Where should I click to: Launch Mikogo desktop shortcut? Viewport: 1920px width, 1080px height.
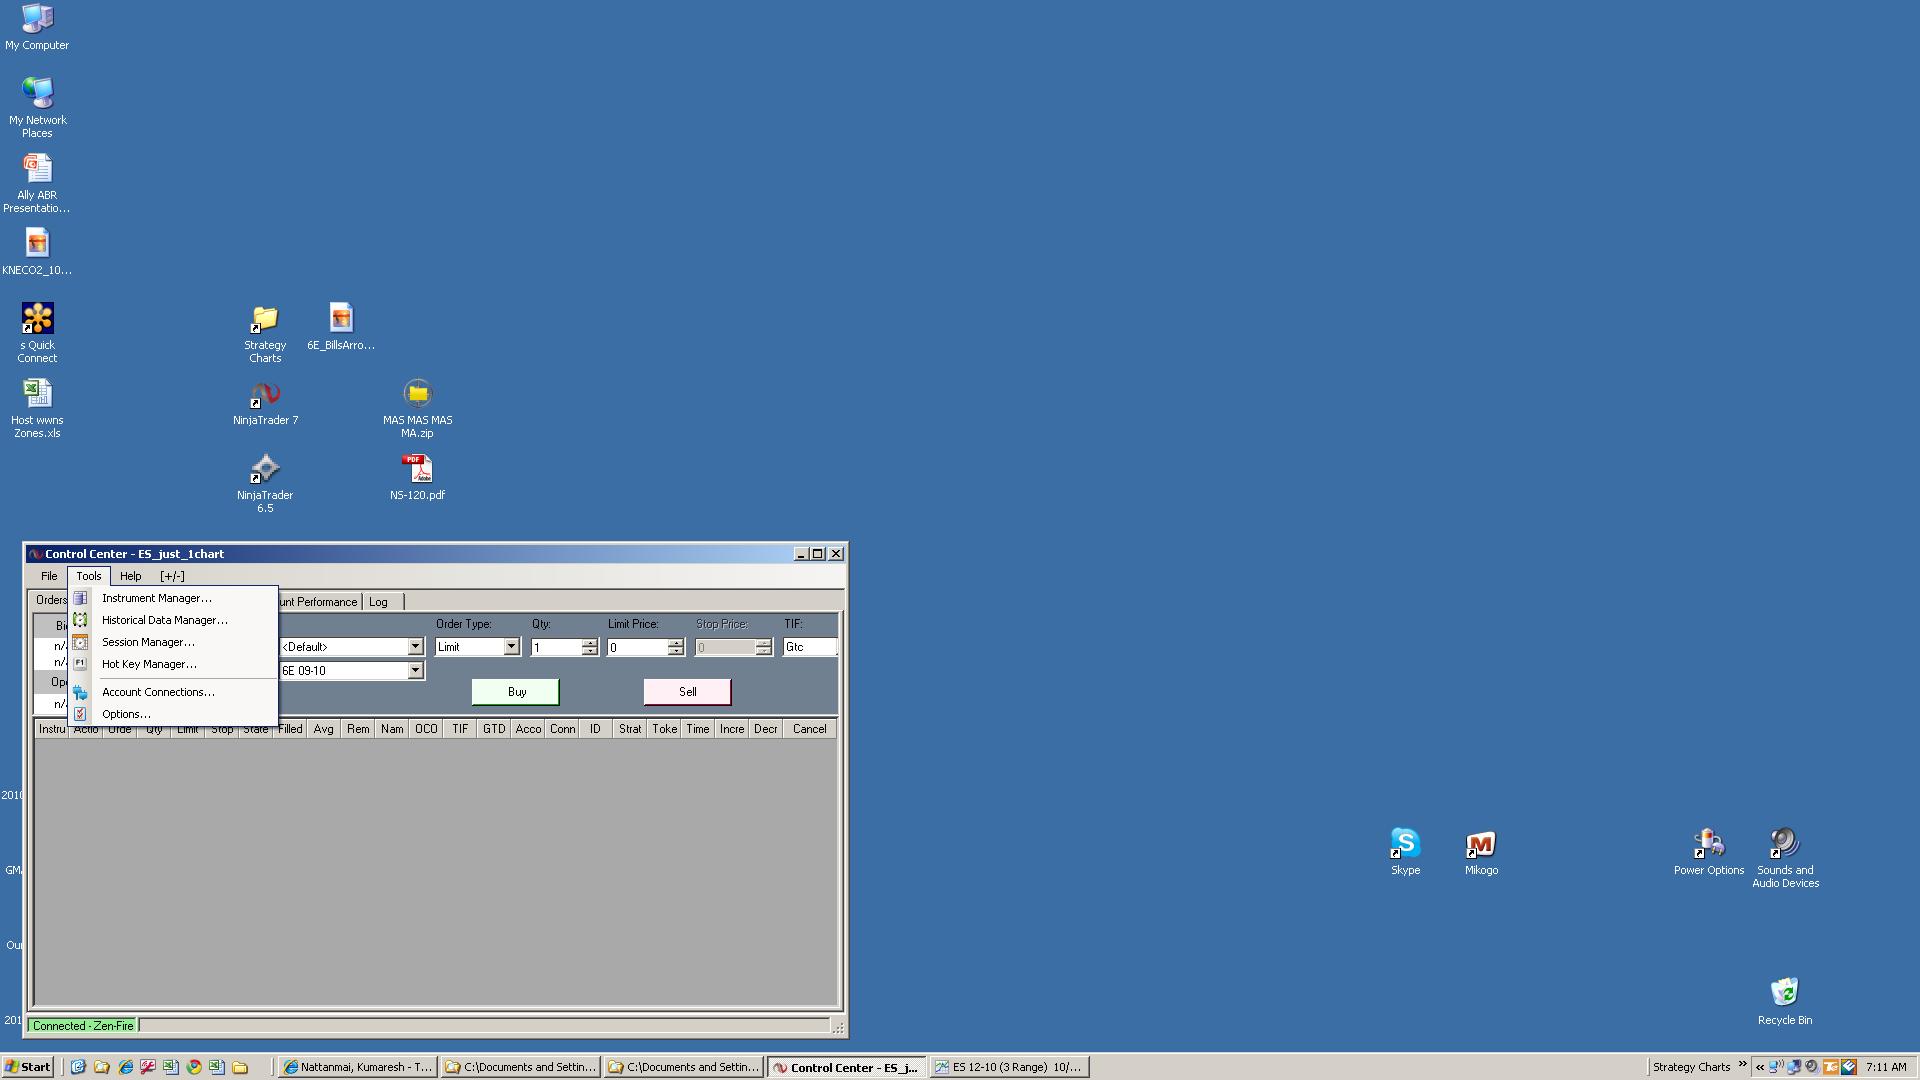tap(1481, 845)
